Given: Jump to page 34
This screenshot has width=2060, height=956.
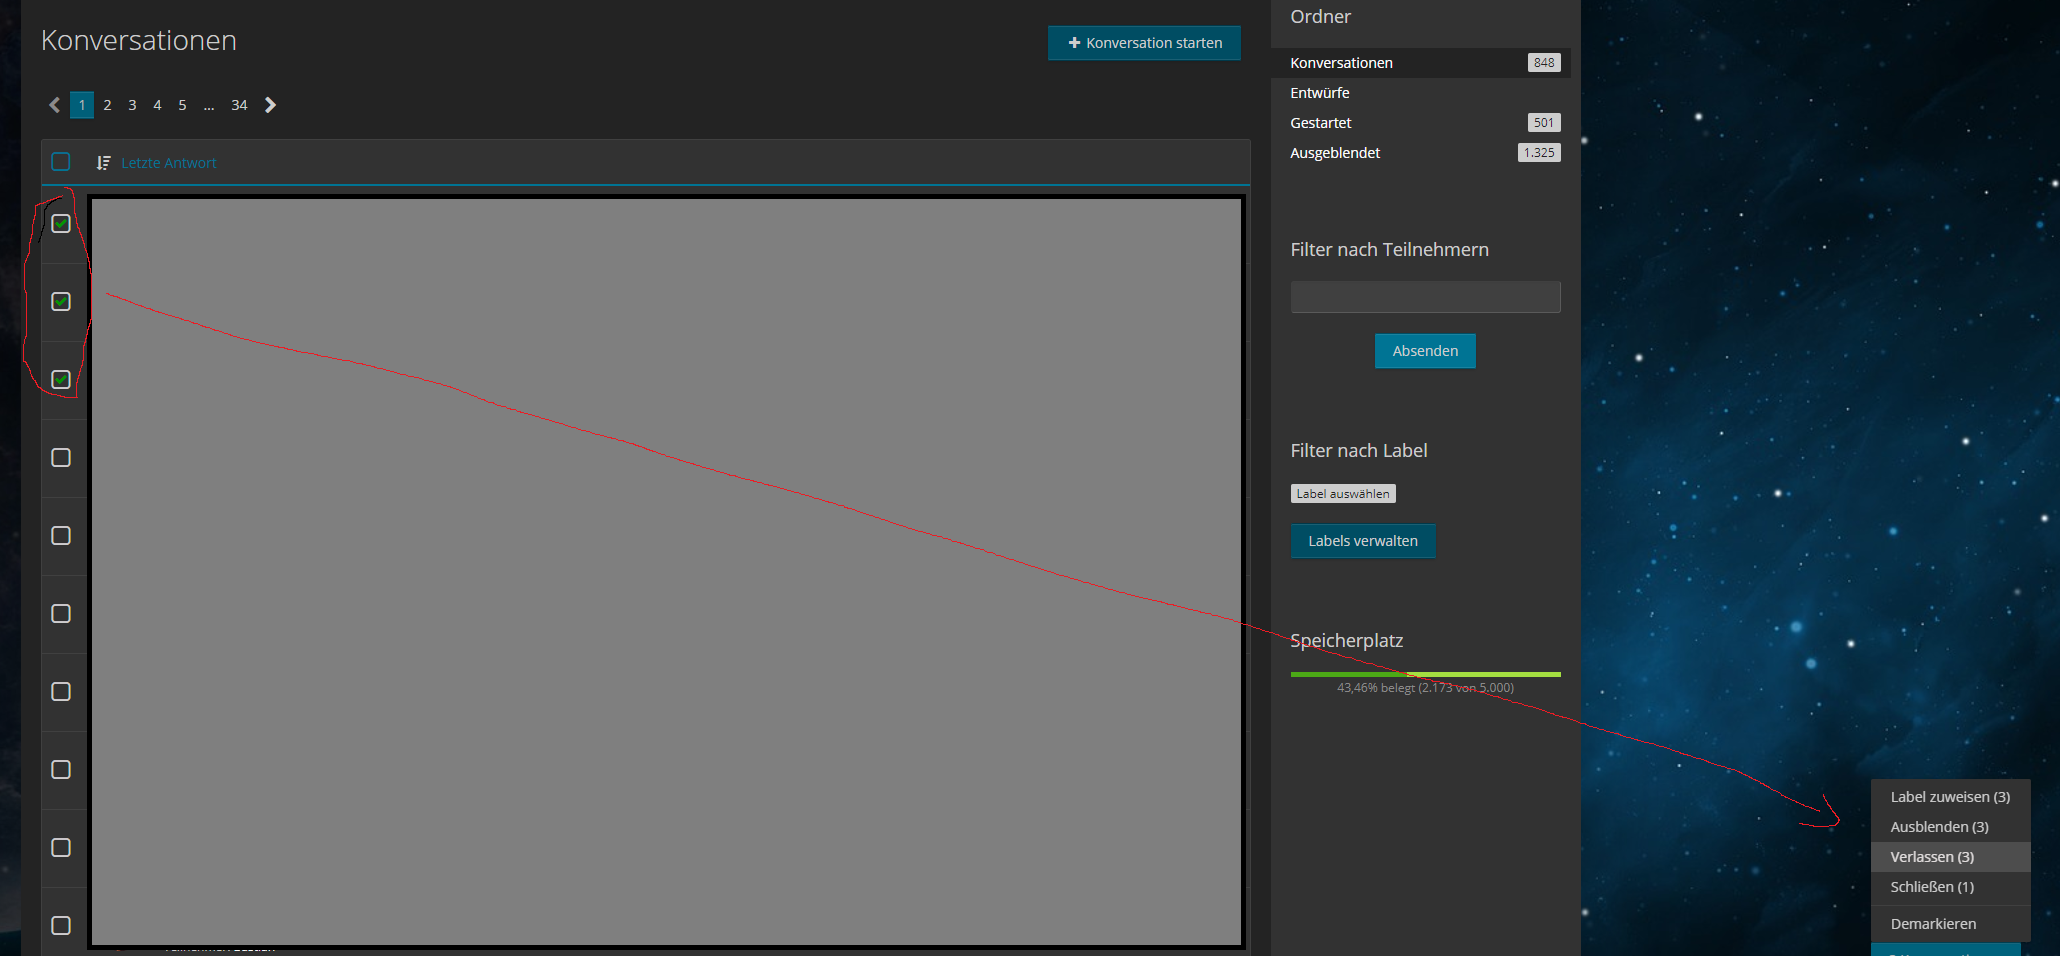Looking at the screenshot, I should pos(239,105).
